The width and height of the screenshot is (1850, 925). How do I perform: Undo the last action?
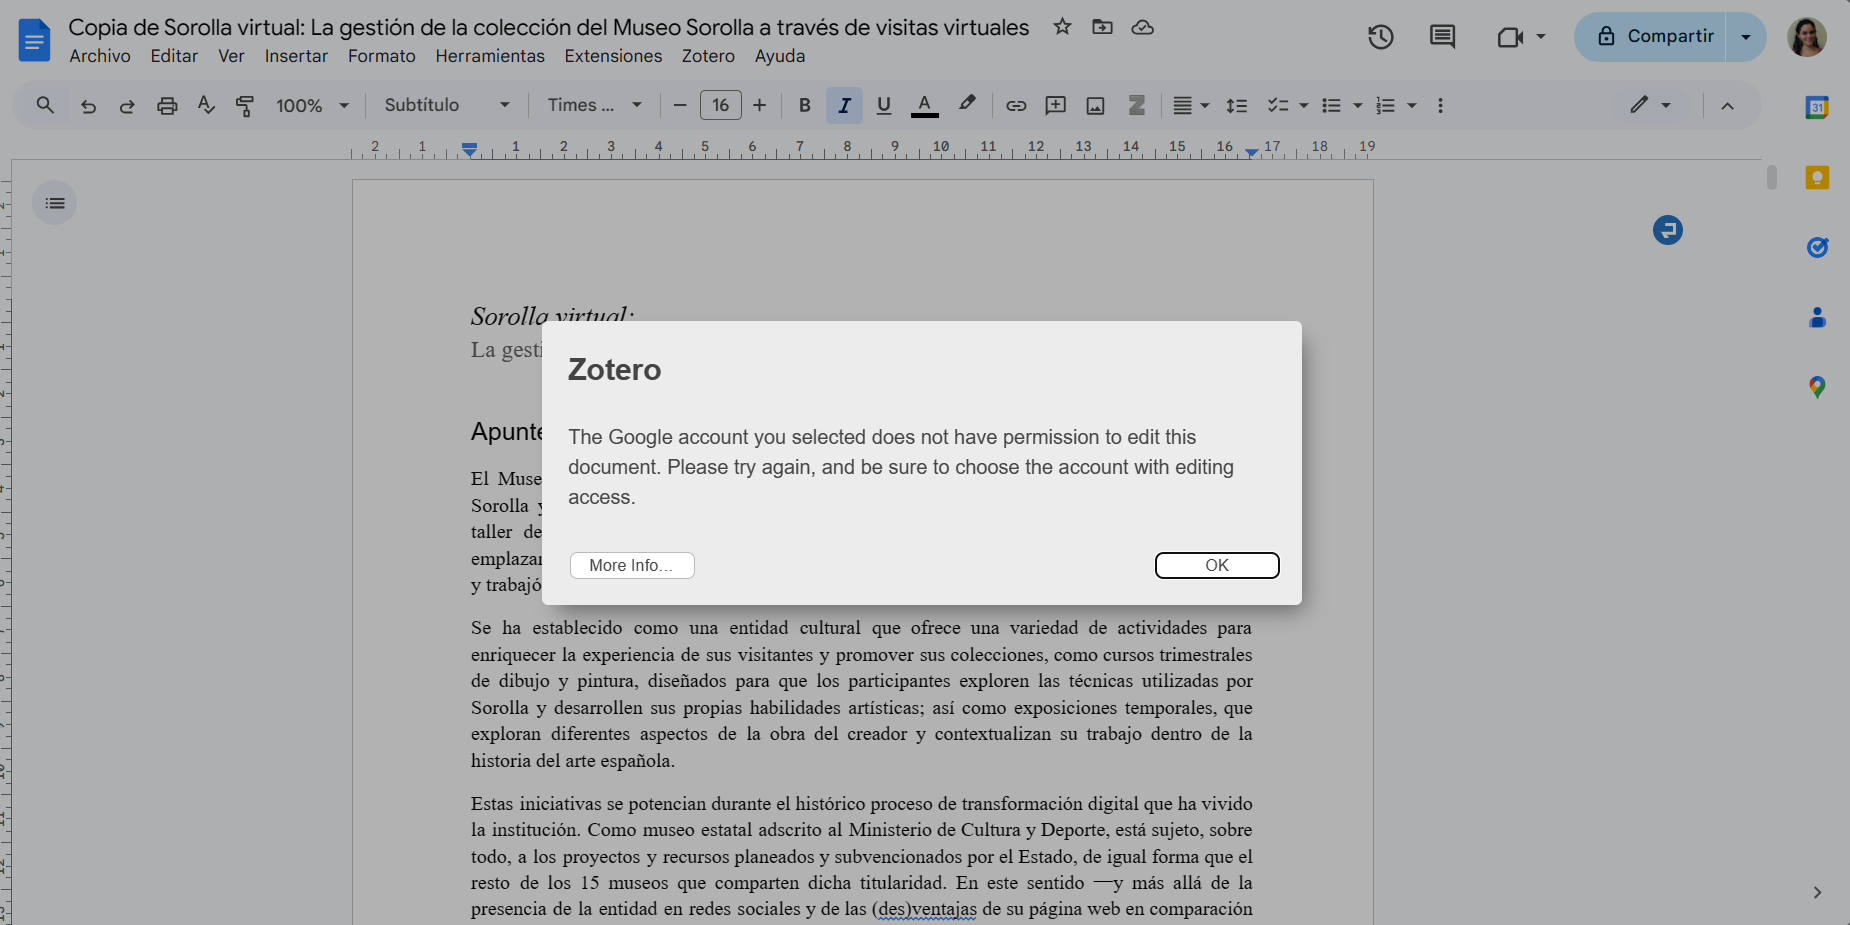88,105
